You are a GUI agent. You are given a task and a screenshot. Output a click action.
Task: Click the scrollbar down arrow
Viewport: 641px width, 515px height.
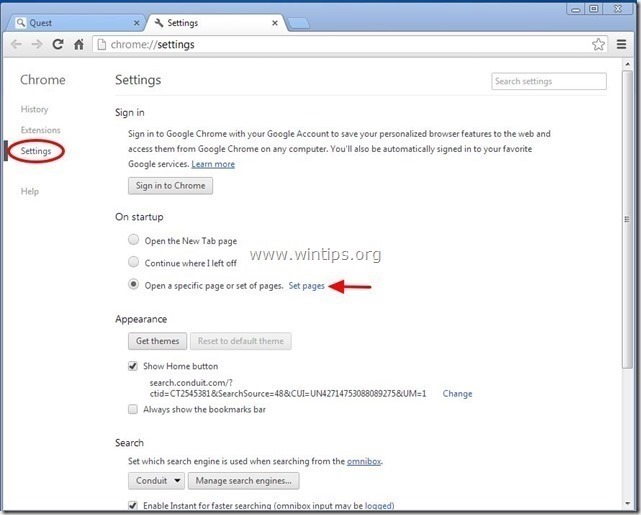click(x=627, y=504)
